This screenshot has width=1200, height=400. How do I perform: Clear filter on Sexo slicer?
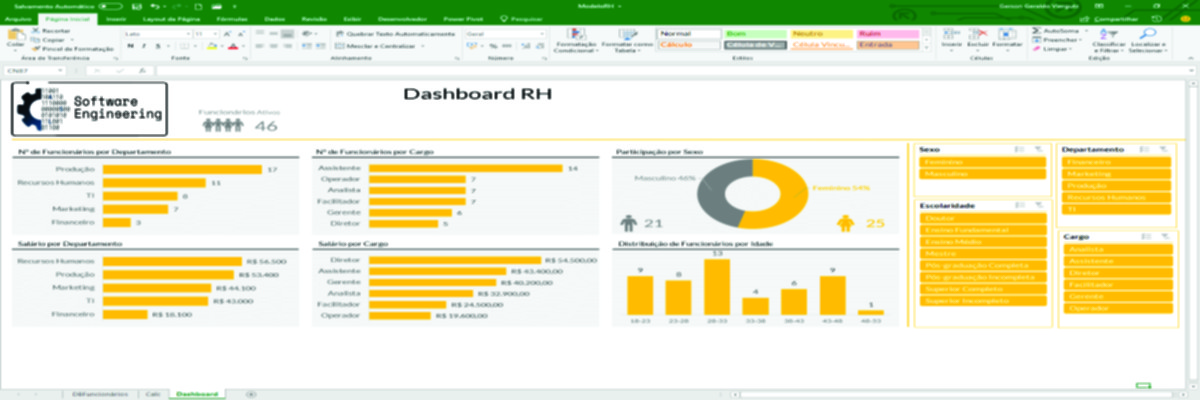point(1040,149)
